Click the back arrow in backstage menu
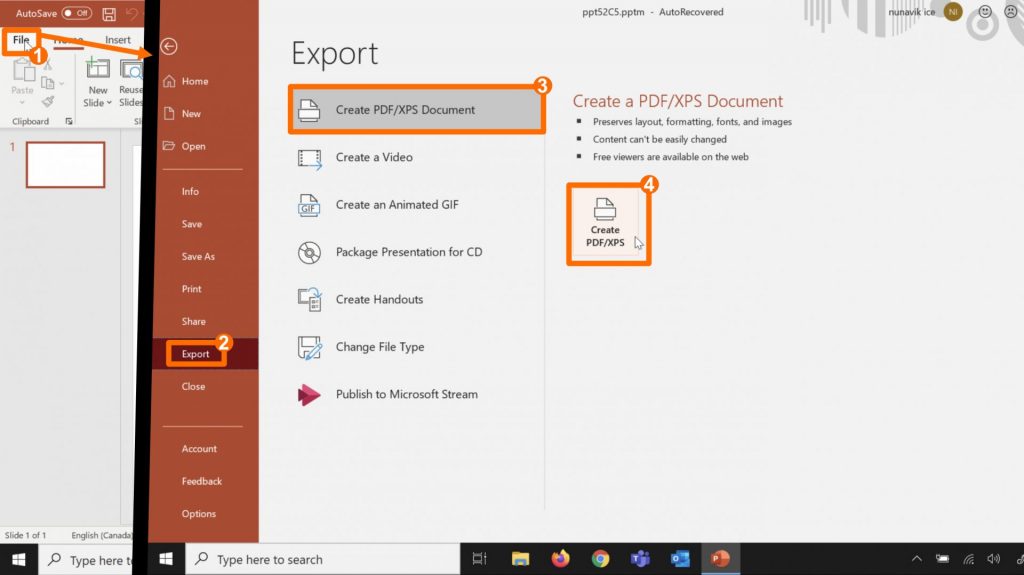 tap(169, 47)
